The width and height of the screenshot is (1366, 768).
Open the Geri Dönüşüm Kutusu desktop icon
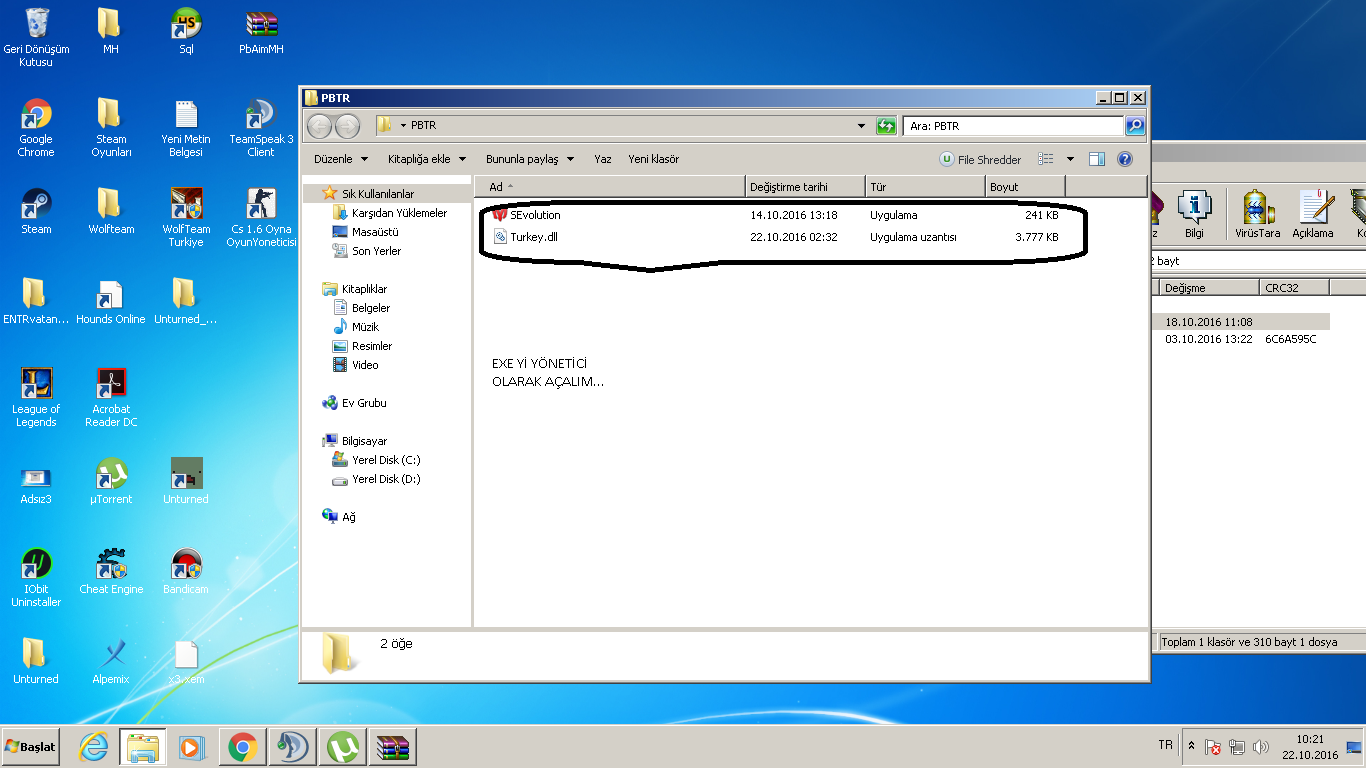(x=36, y=37)
